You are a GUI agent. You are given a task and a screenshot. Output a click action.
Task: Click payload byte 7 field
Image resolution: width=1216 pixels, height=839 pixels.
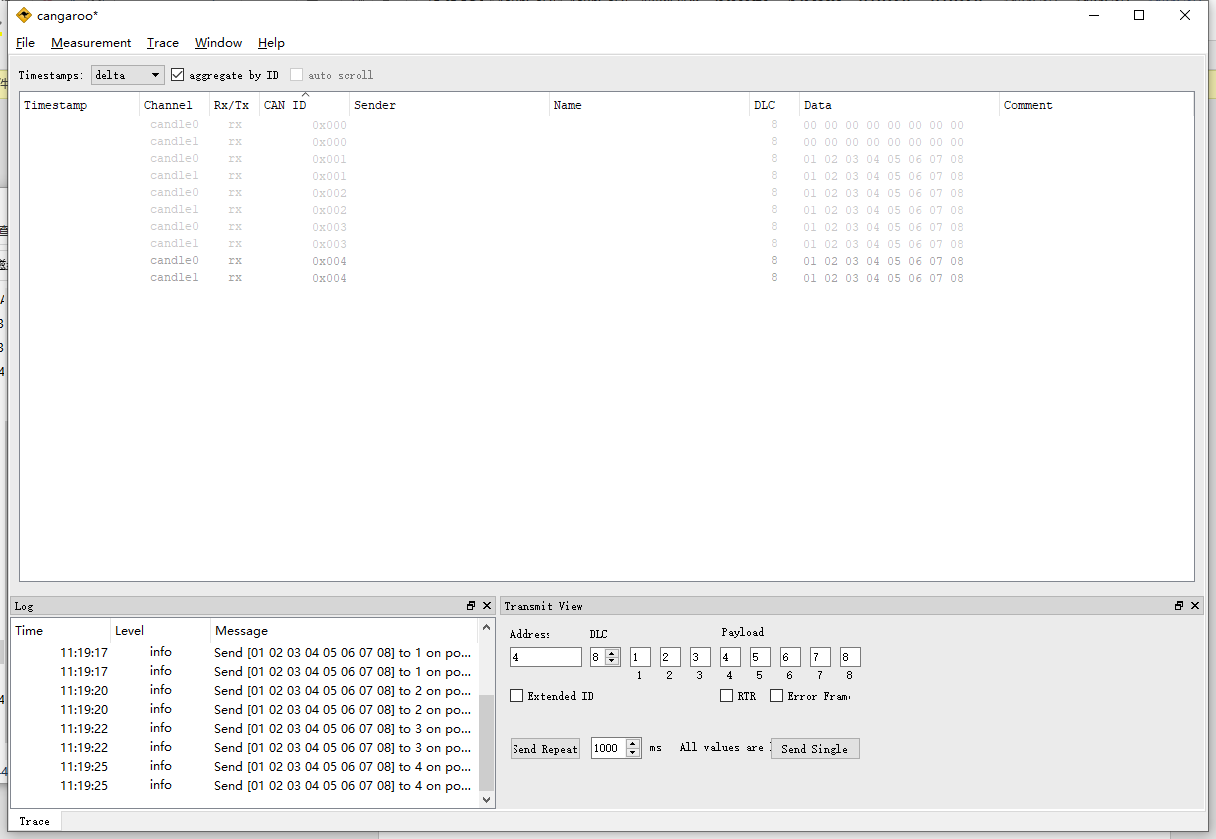pos(820,657)
